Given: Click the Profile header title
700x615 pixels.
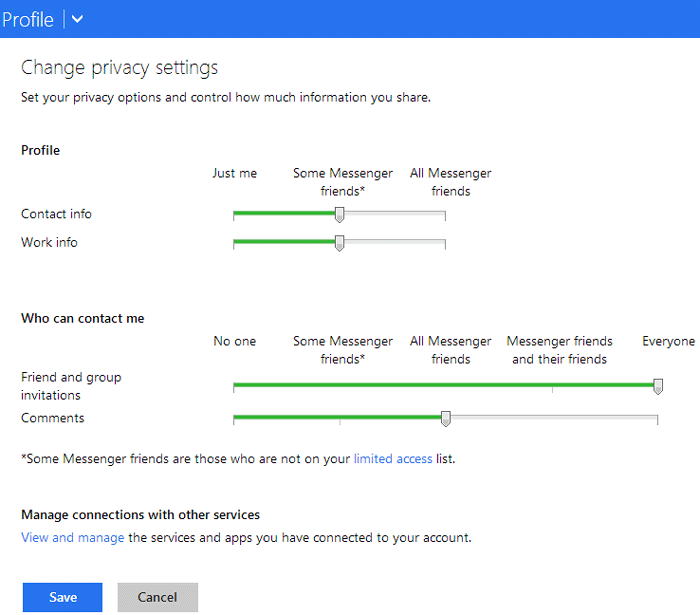Looking at the screenshot, I should pyautogui.click(x=28, y=20).
